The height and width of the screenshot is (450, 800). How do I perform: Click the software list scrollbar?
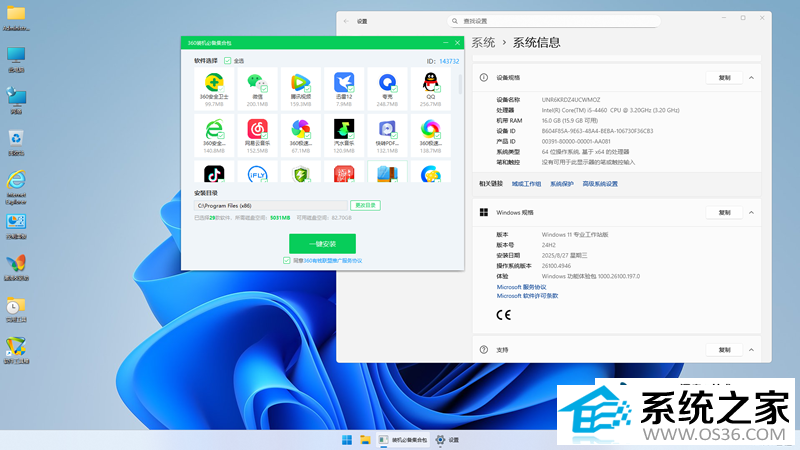[460, 84]
